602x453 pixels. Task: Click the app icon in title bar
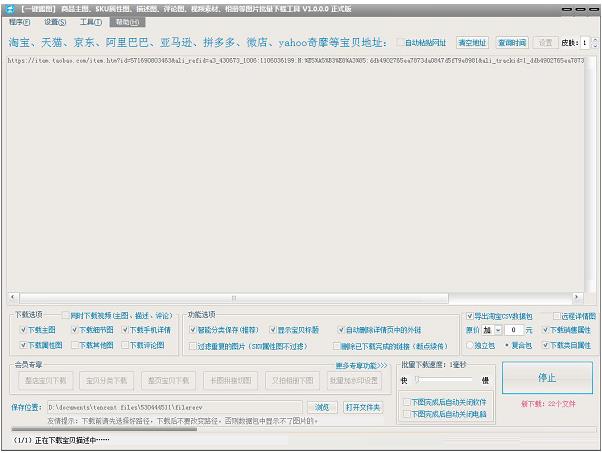9,7
